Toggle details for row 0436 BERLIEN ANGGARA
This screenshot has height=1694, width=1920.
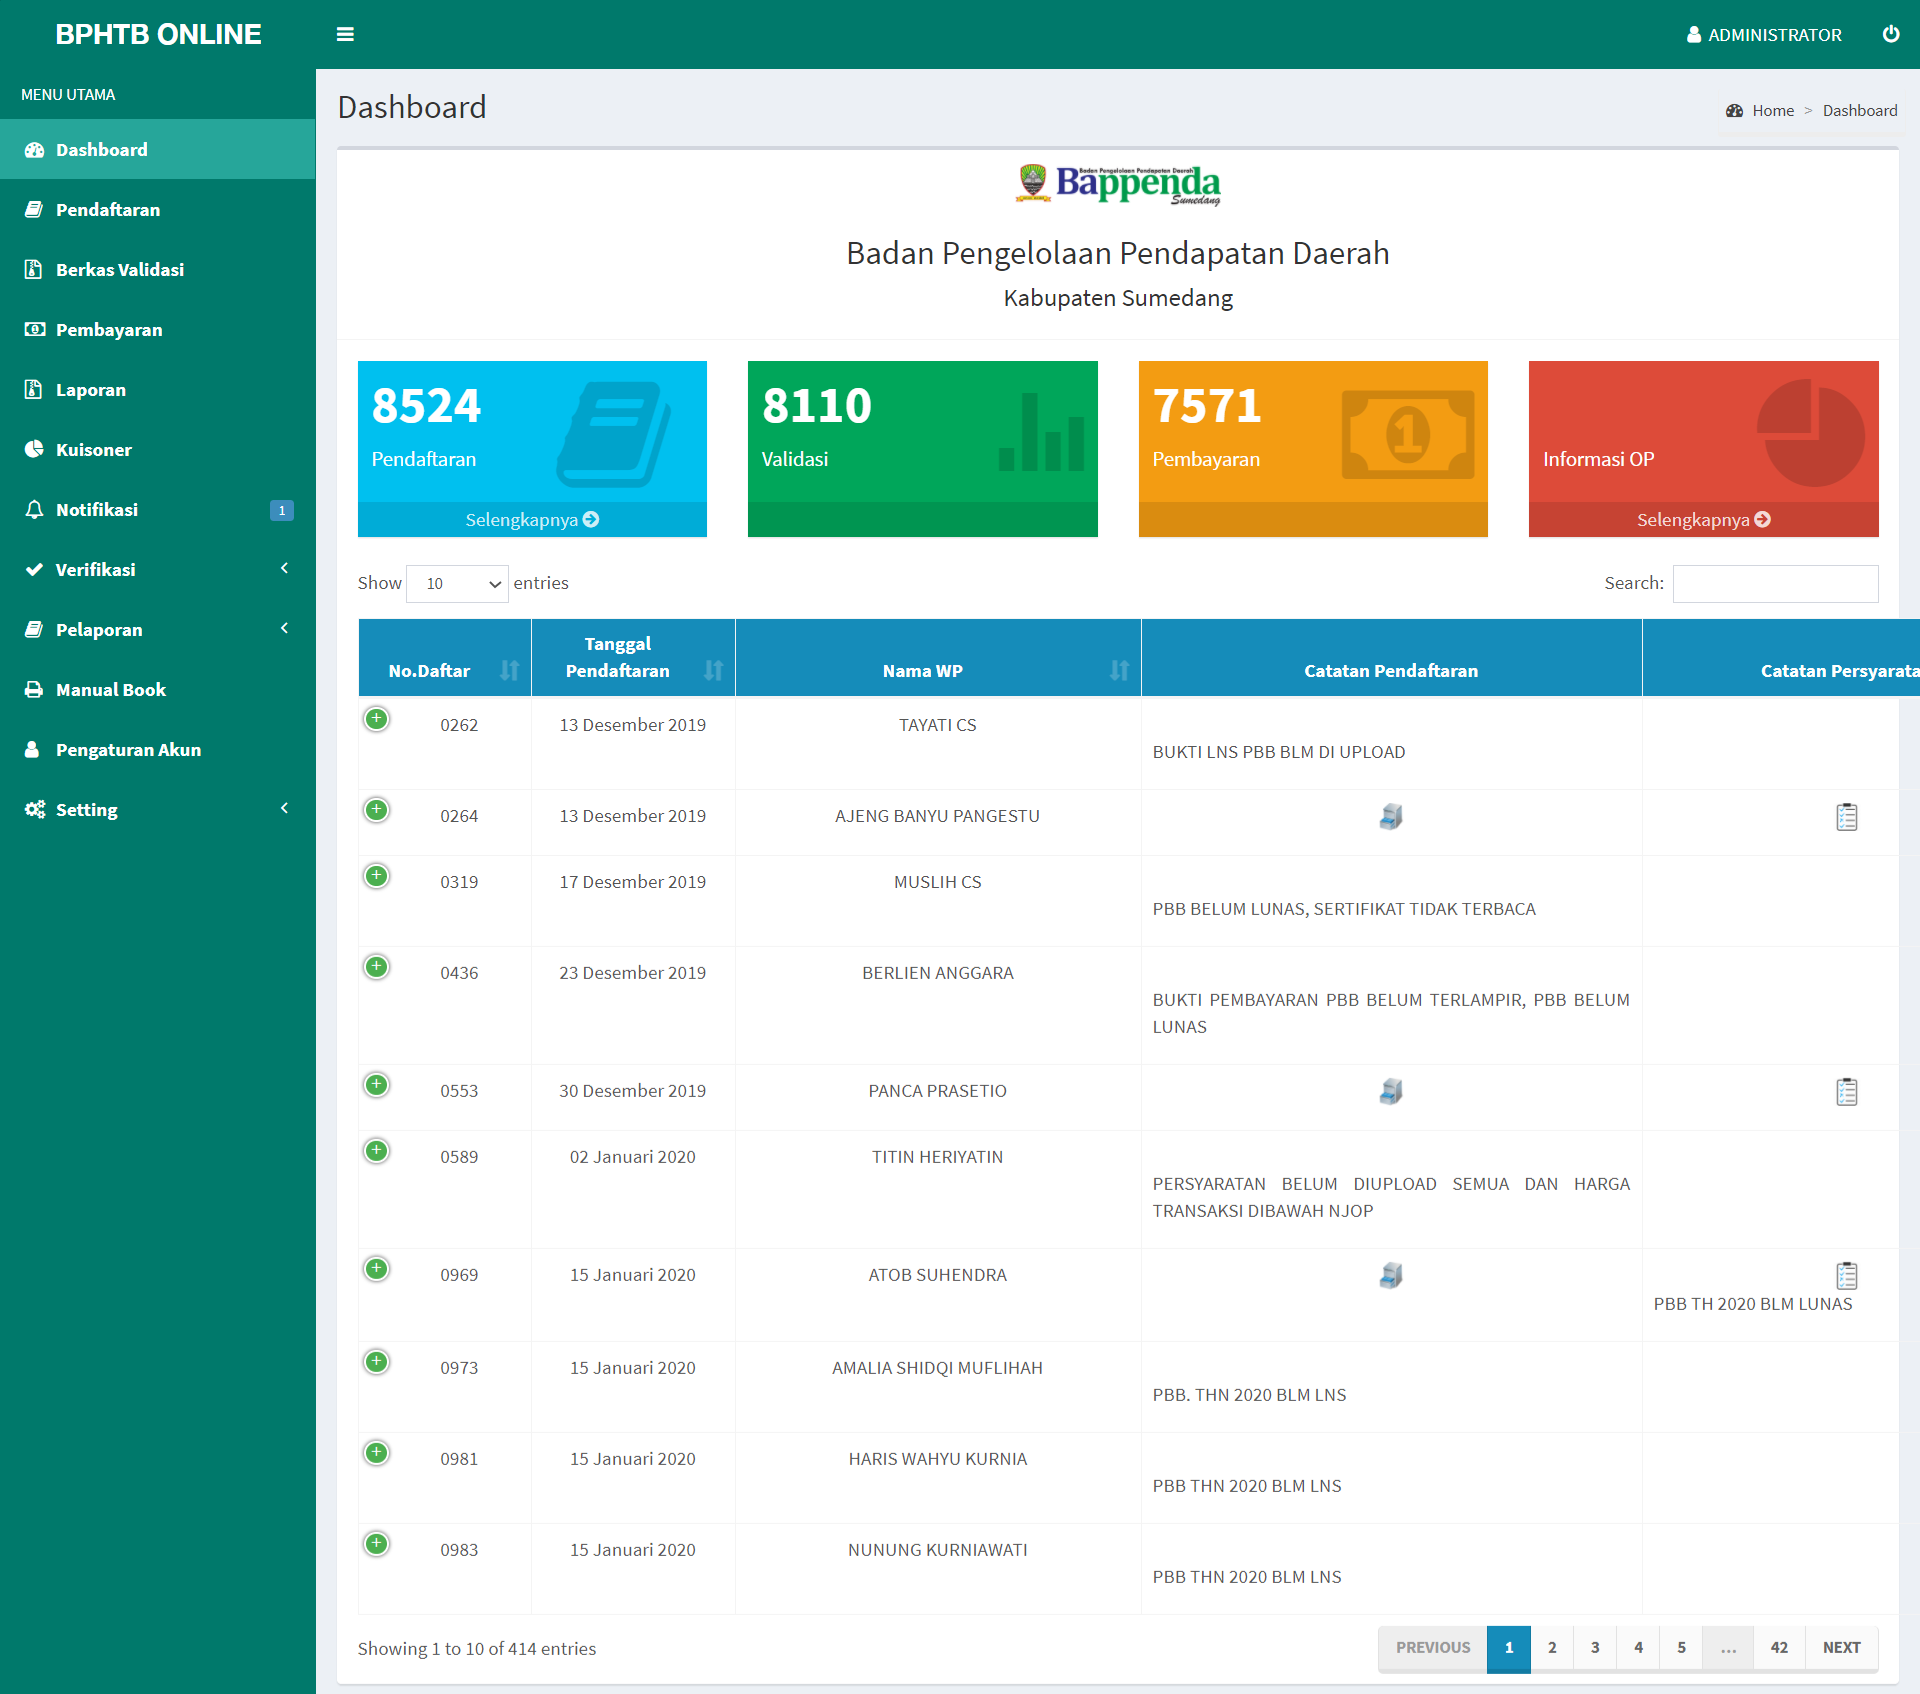tap(376, 967)
